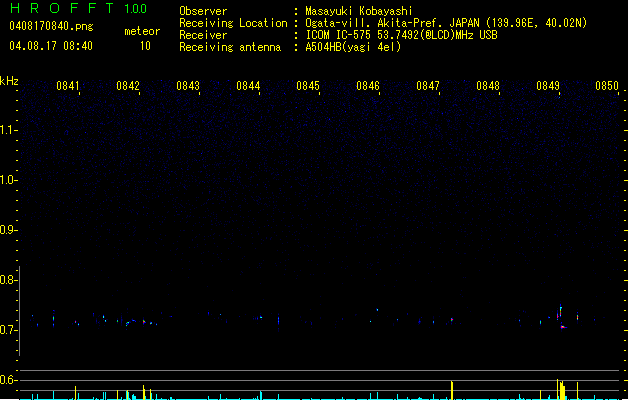Image resolution: width=629 pixels, height=400 pixels.
Task: Click the Observer label
Action: [x=203, y=11]
